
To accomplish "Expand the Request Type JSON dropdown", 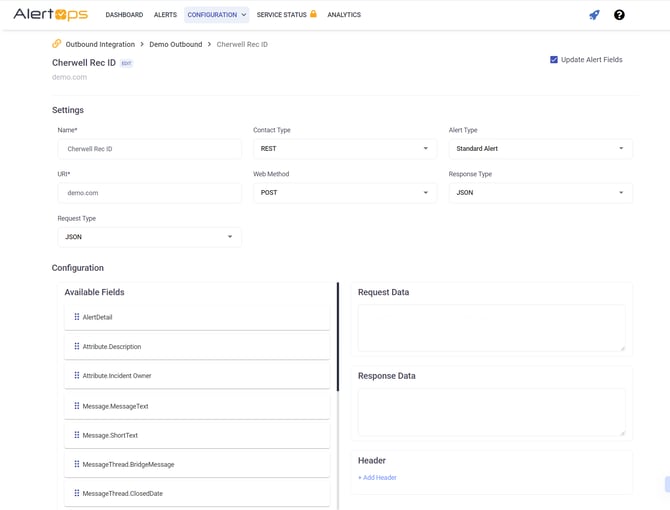I will [150, 237].
